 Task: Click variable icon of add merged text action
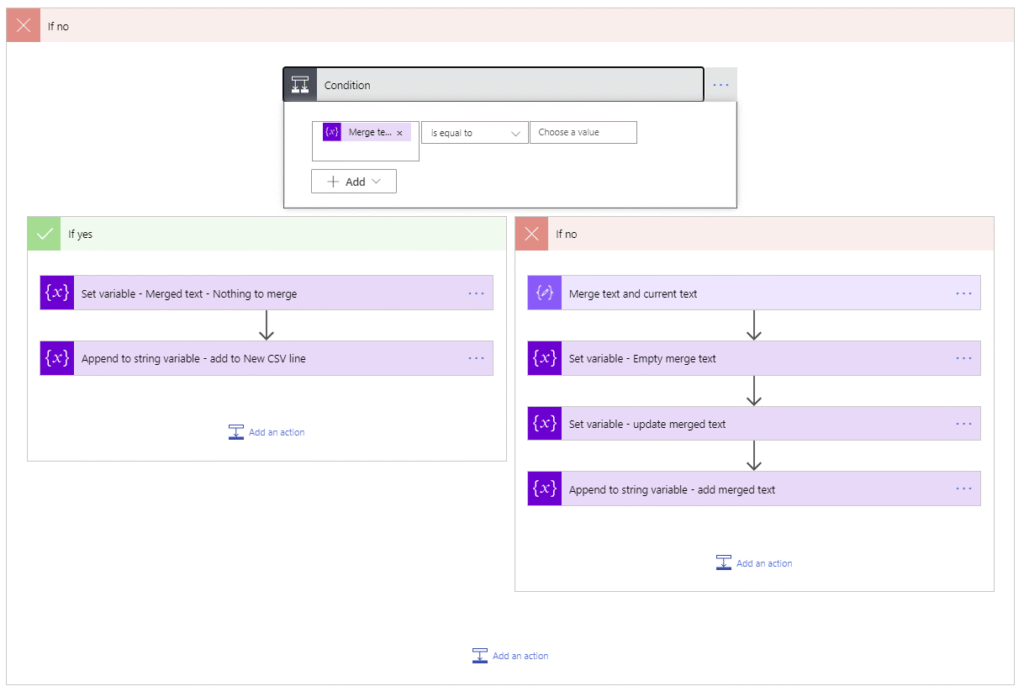[545, 489]
